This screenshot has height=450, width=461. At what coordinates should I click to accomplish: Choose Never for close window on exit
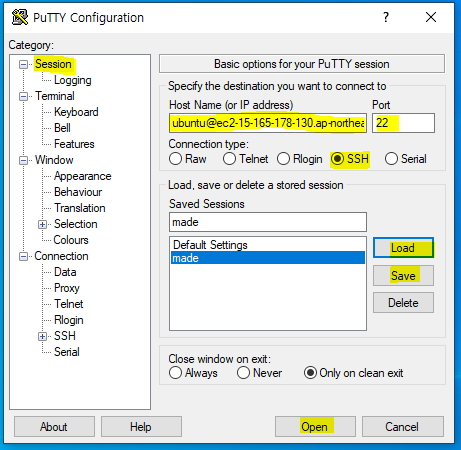point(260,373)
